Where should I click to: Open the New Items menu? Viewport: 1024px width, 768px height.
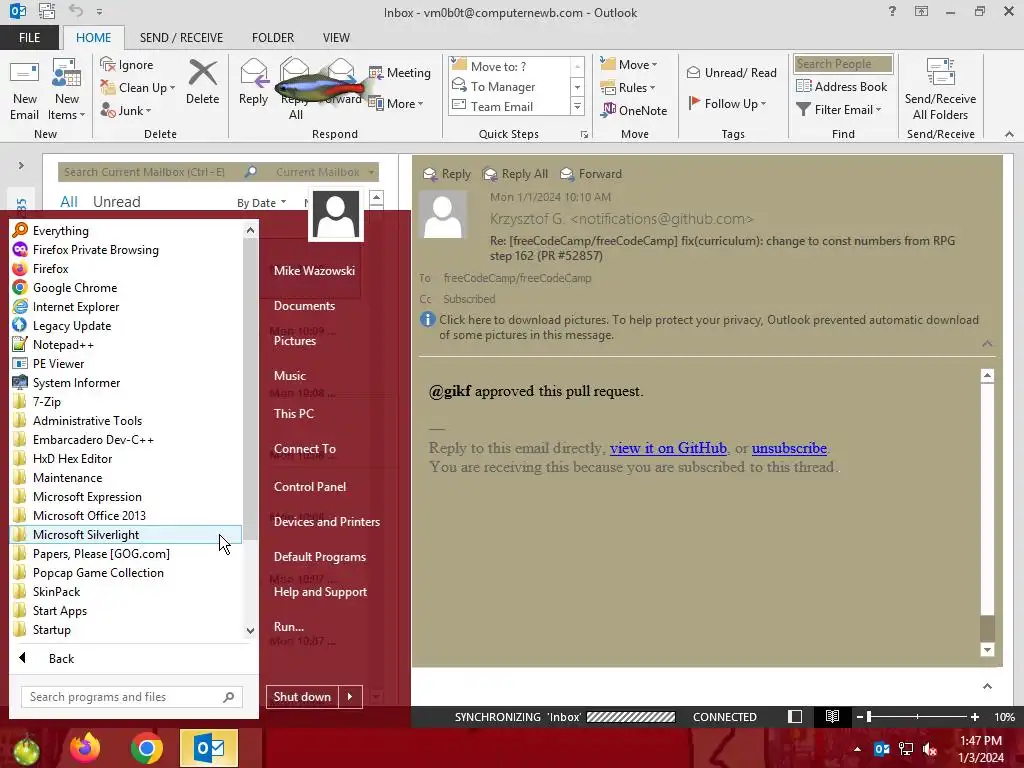click(x=66, y=90)
